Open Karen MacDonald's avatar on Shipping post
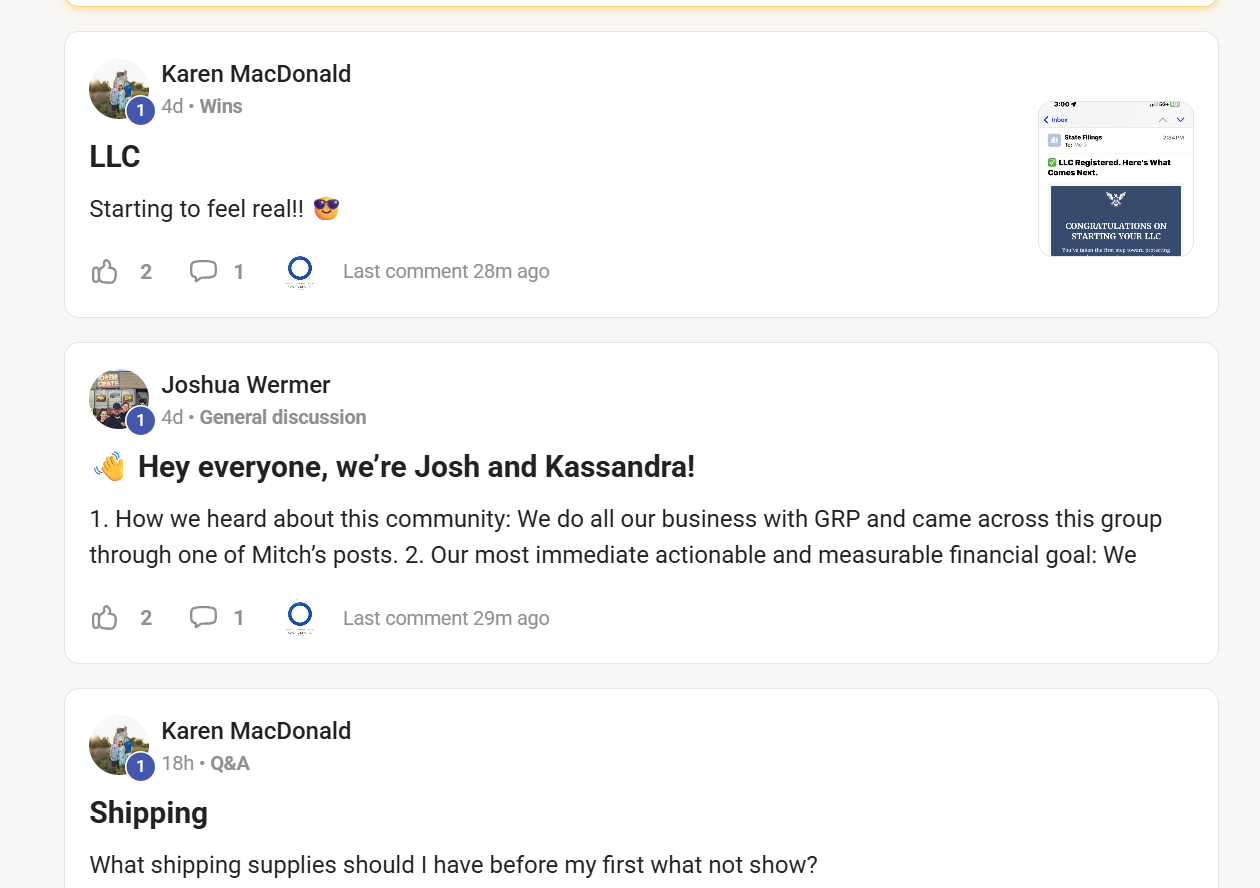Viewport: 1260px width, 888px height. point(119,745)
